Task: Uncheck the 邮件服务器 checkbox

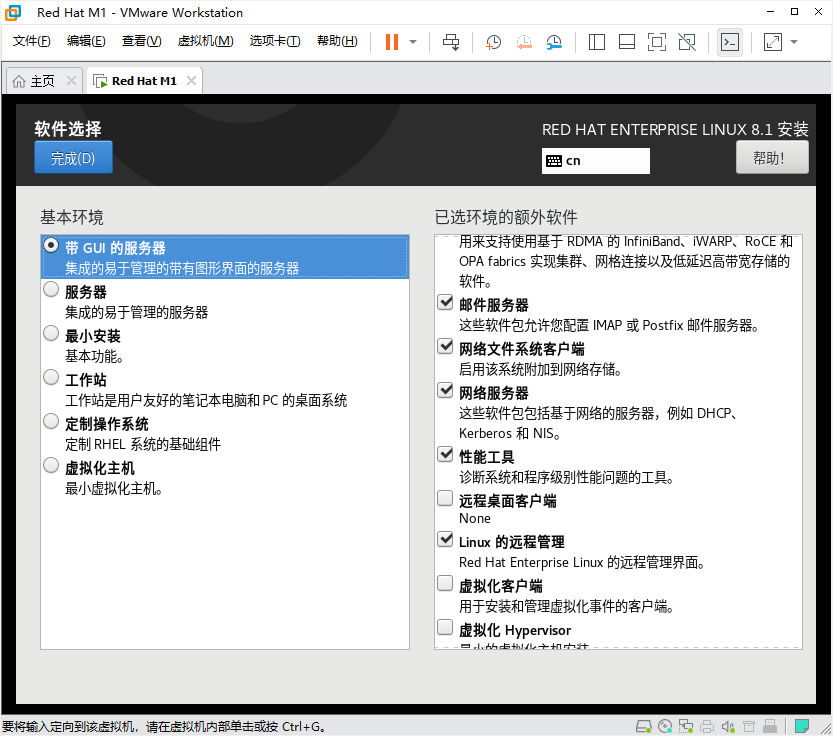Action: pyautogui.click(x=445, y=302)
